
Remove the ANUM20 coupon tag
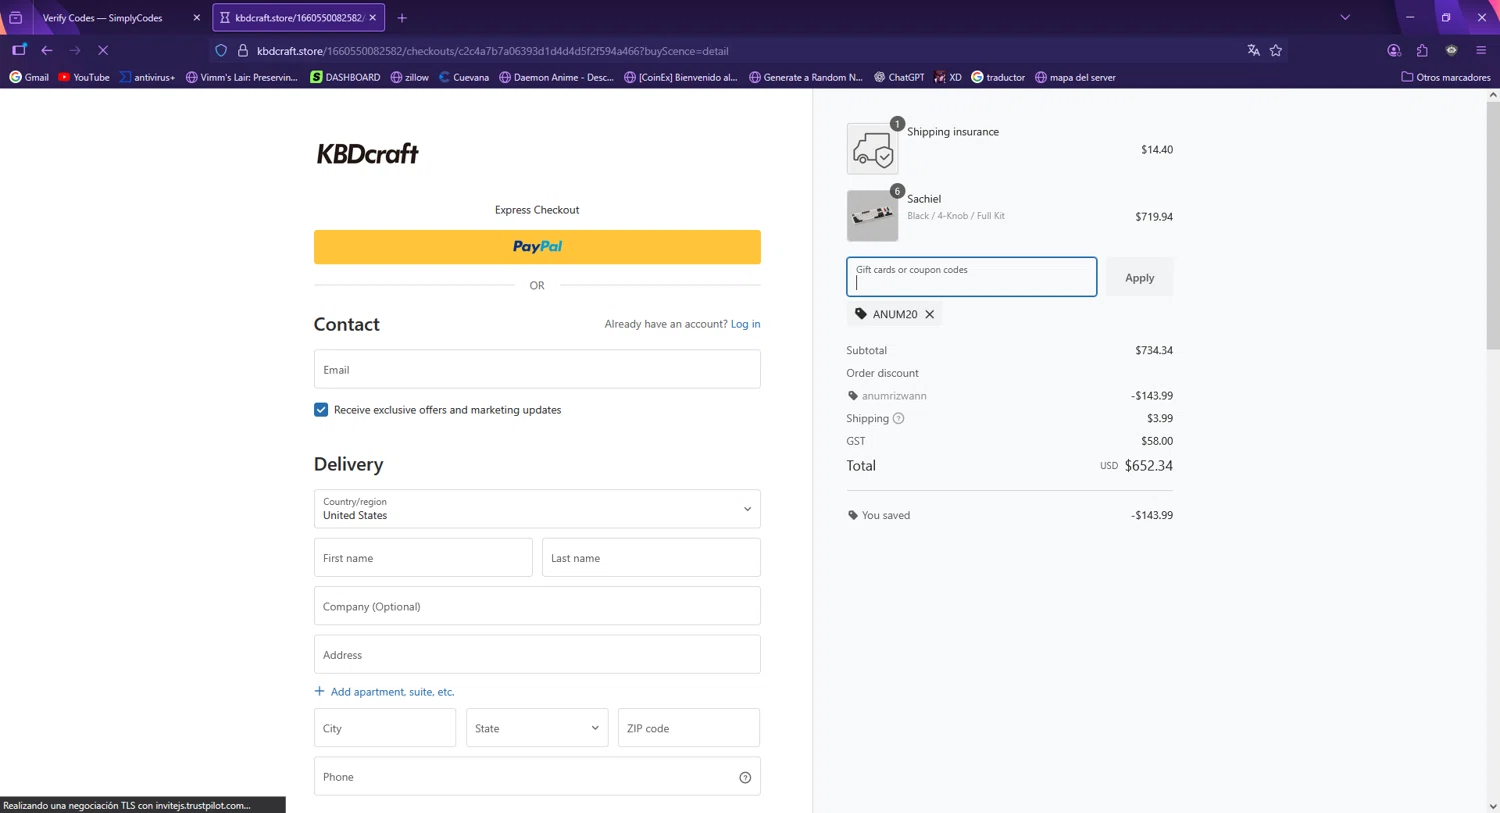930,314
